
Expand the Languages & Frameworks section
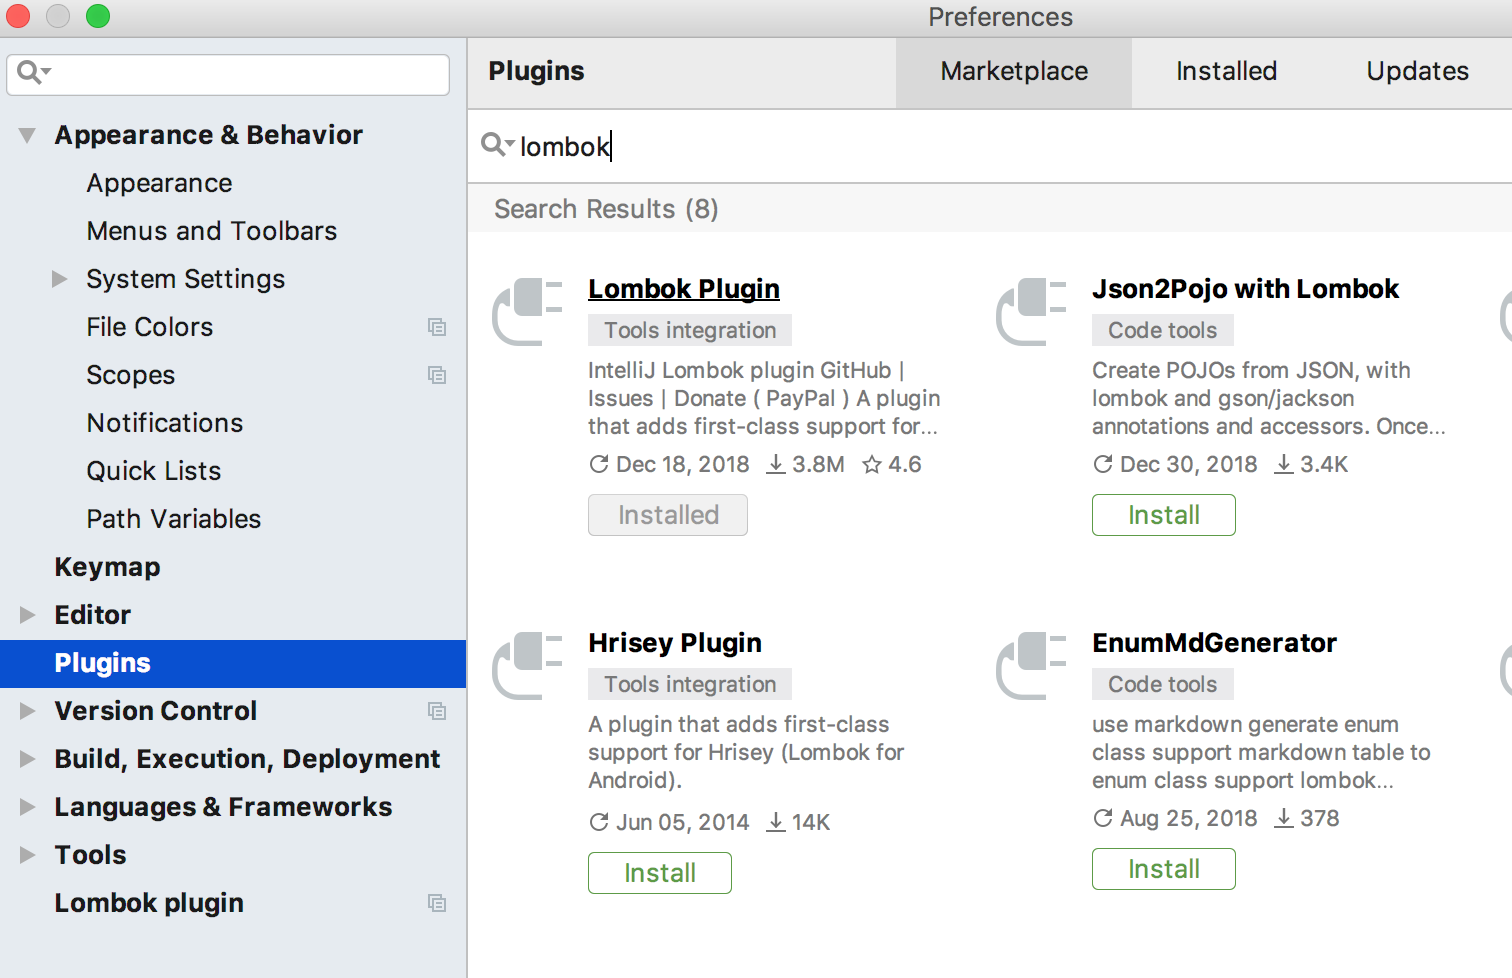tap(27, 807)
